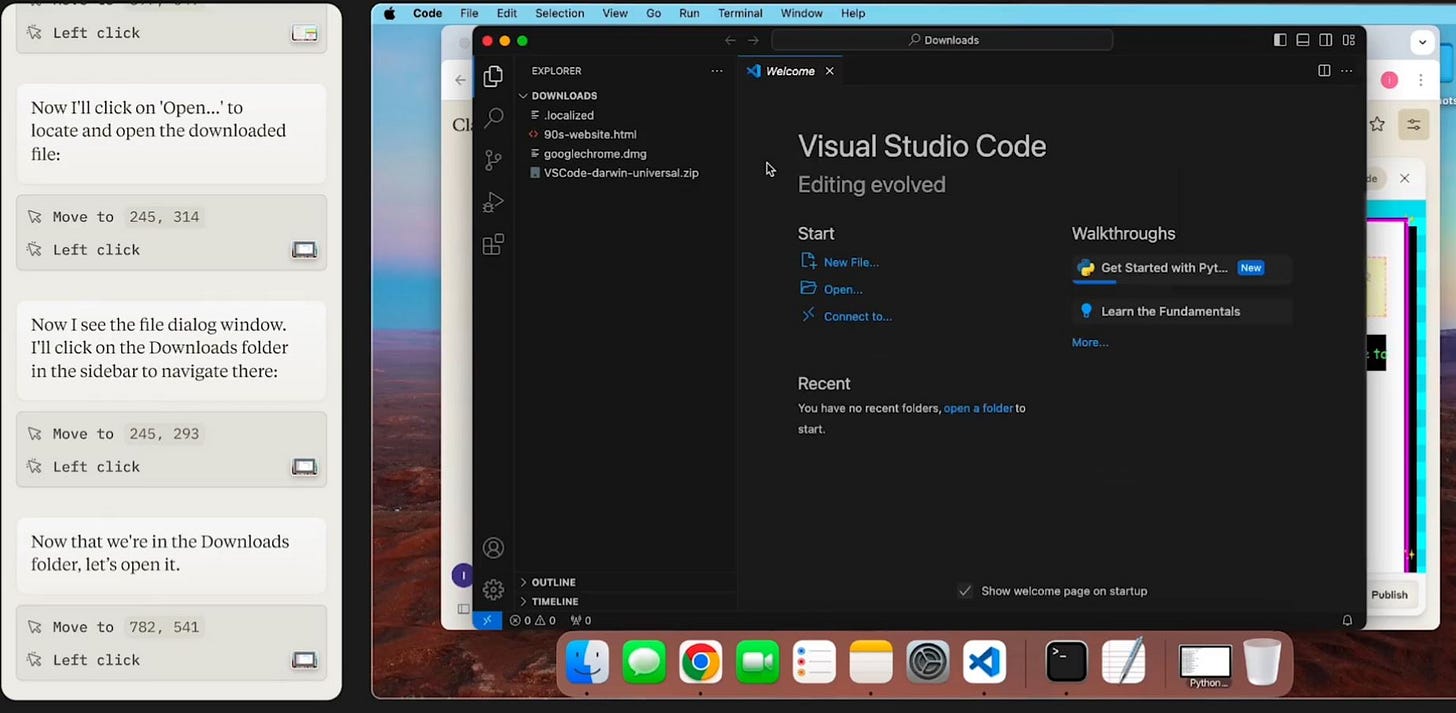Open the Source Control view
This screenshot has height=713, width=1456.
click(493, 160)
